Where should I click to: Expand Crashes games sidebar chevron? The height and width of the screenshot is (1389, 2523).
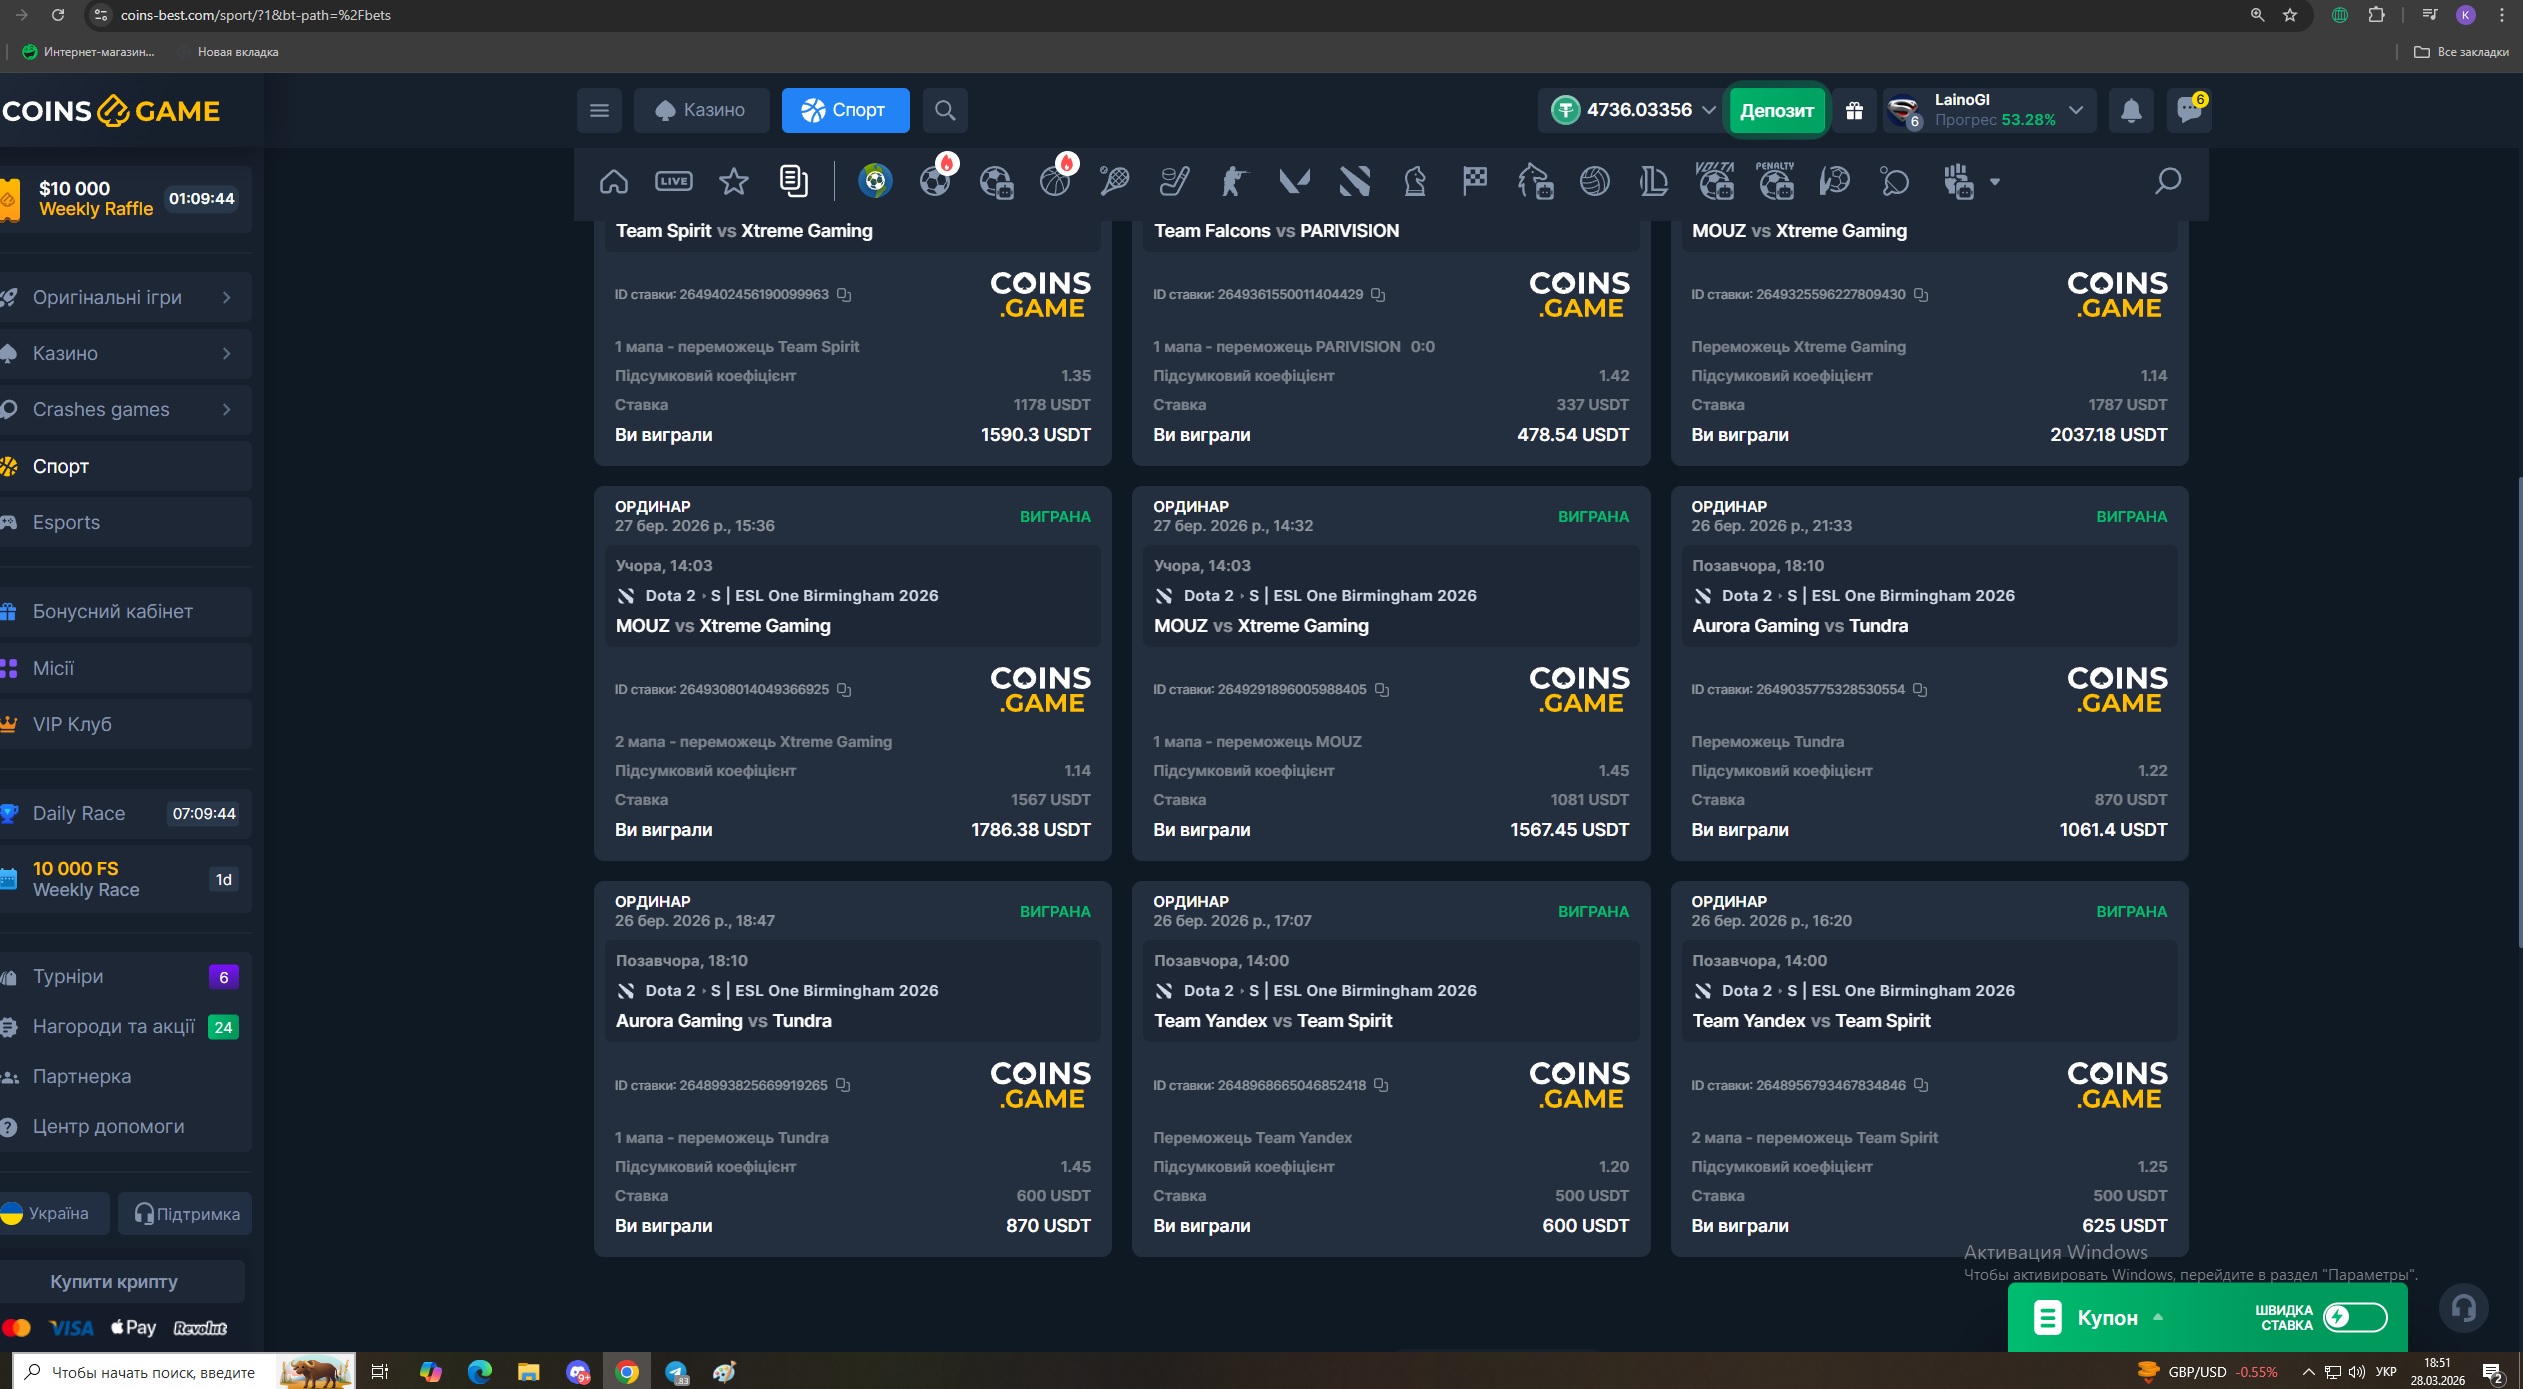(x=227, y=409)
